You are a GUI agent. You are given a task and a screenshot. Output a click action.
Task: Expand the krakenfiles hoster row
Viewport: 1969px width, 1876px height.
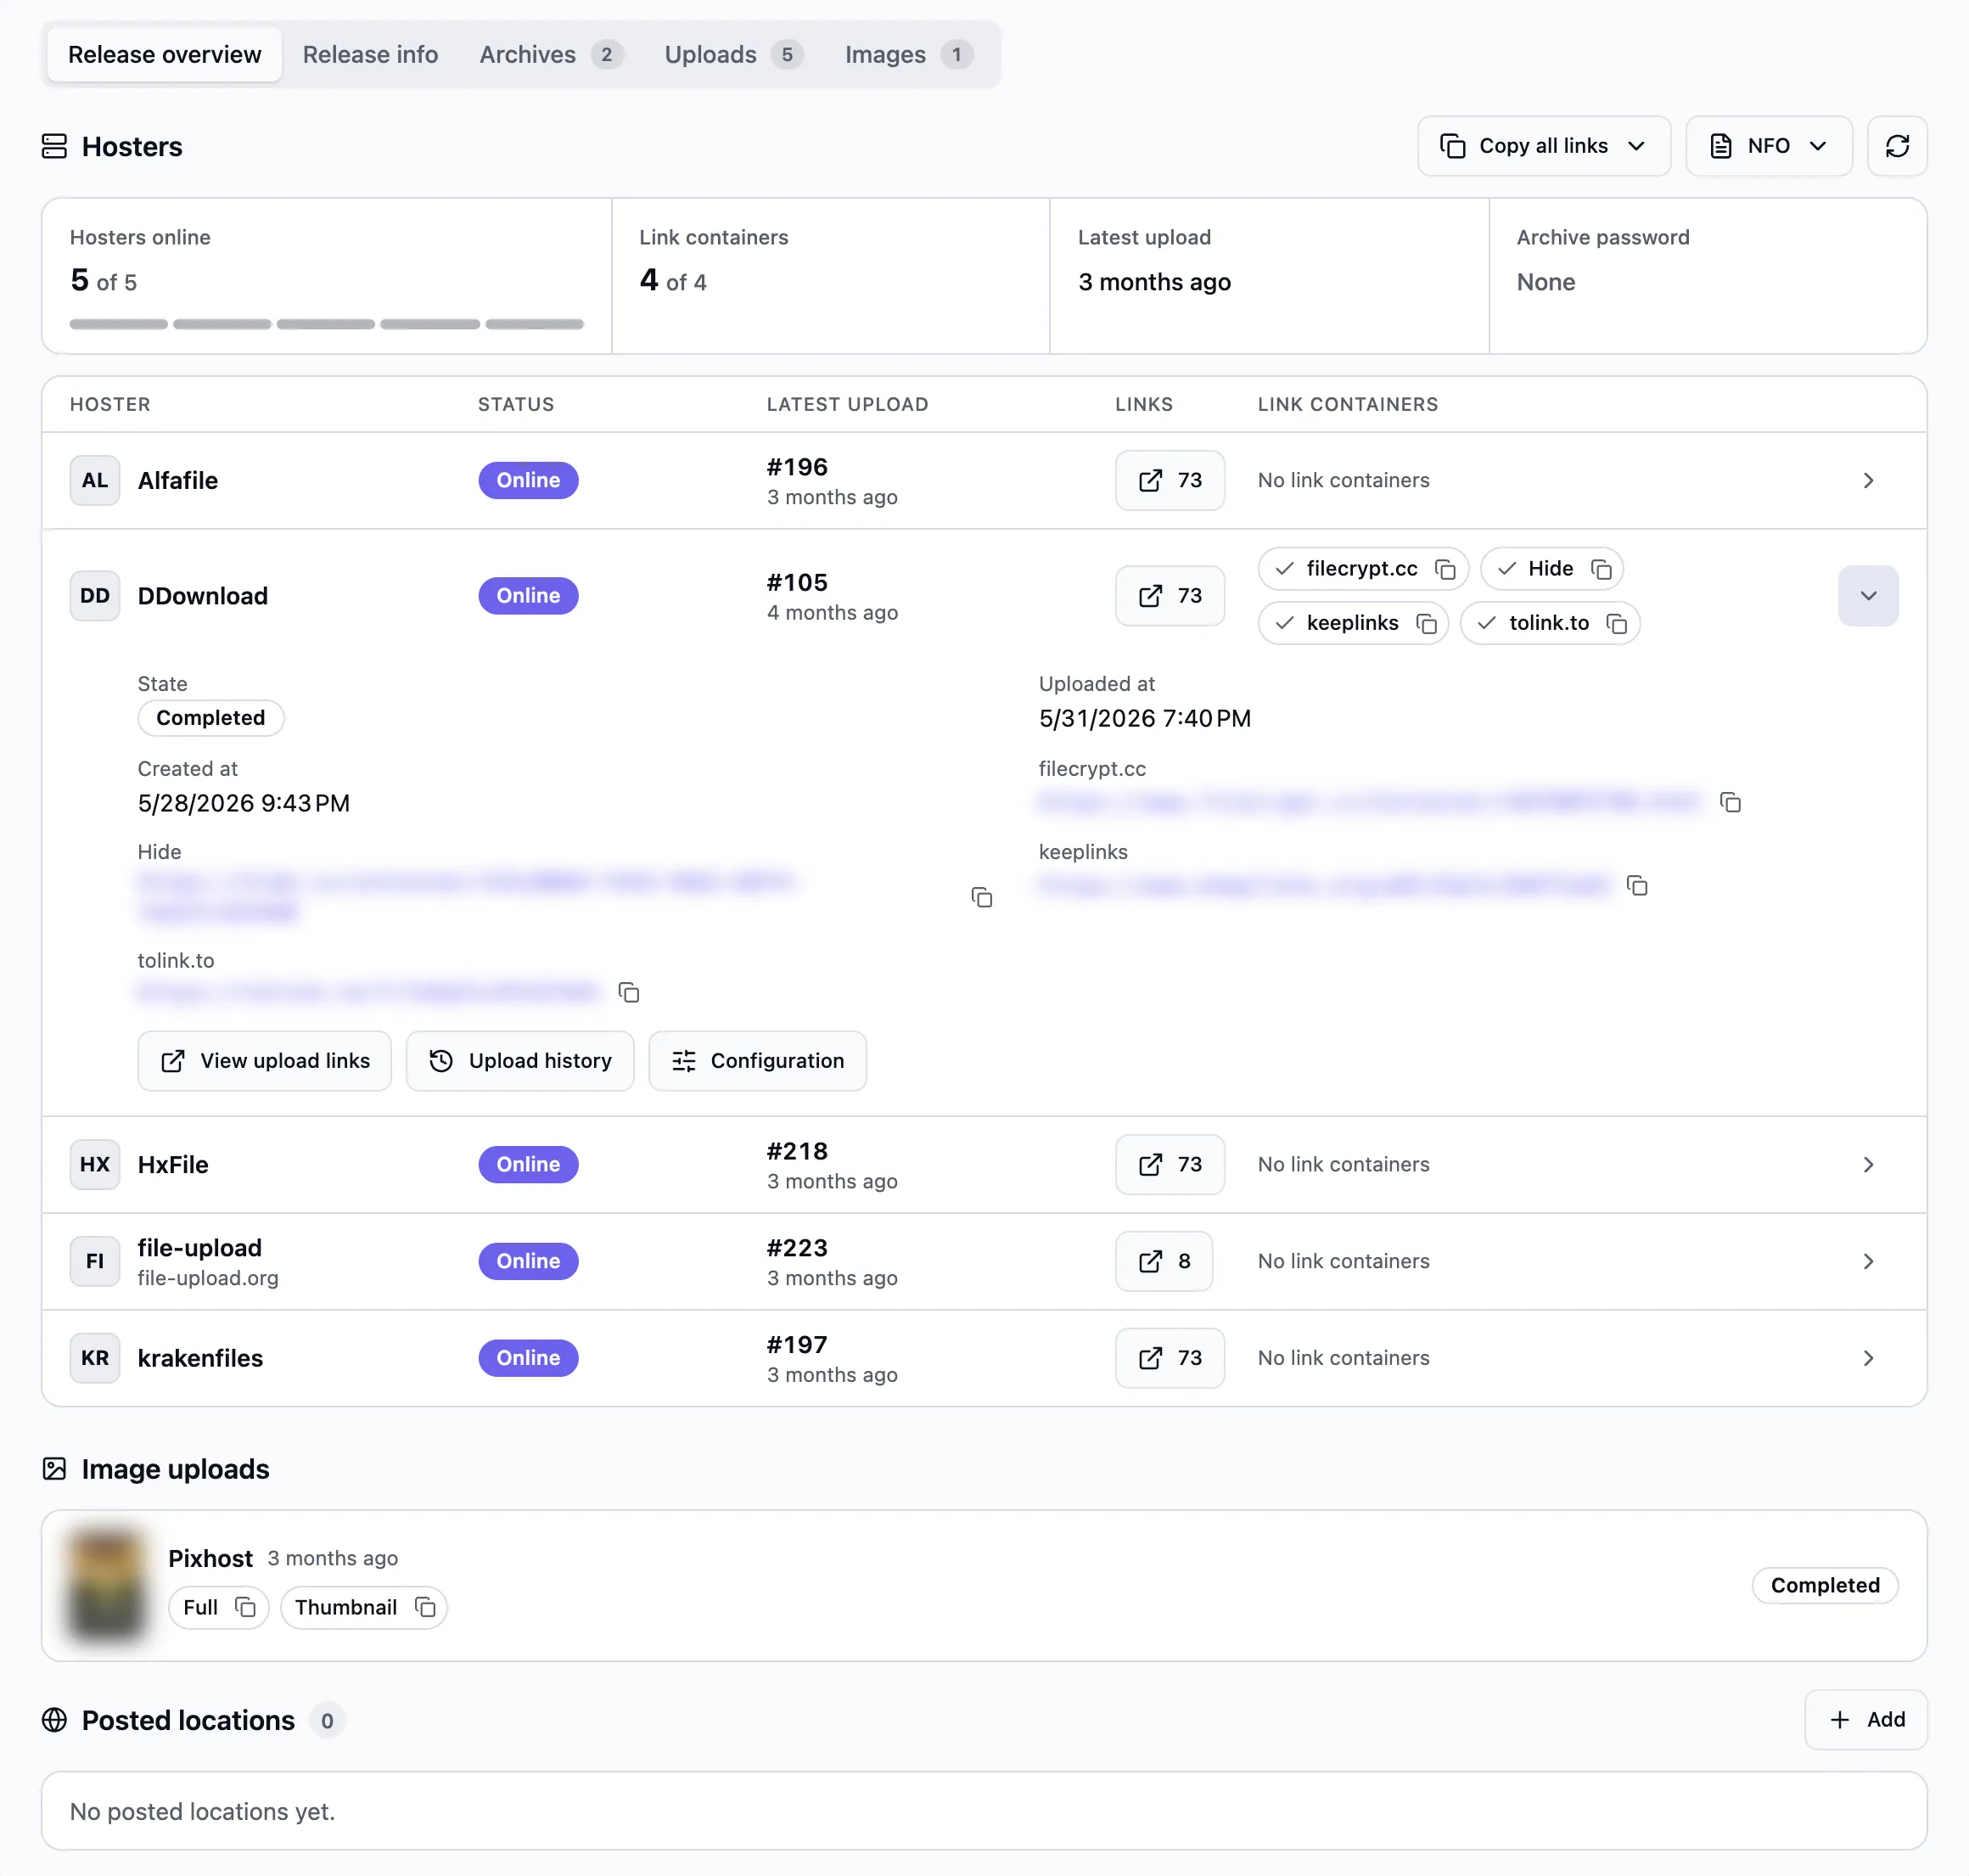pos(1867,1358)
